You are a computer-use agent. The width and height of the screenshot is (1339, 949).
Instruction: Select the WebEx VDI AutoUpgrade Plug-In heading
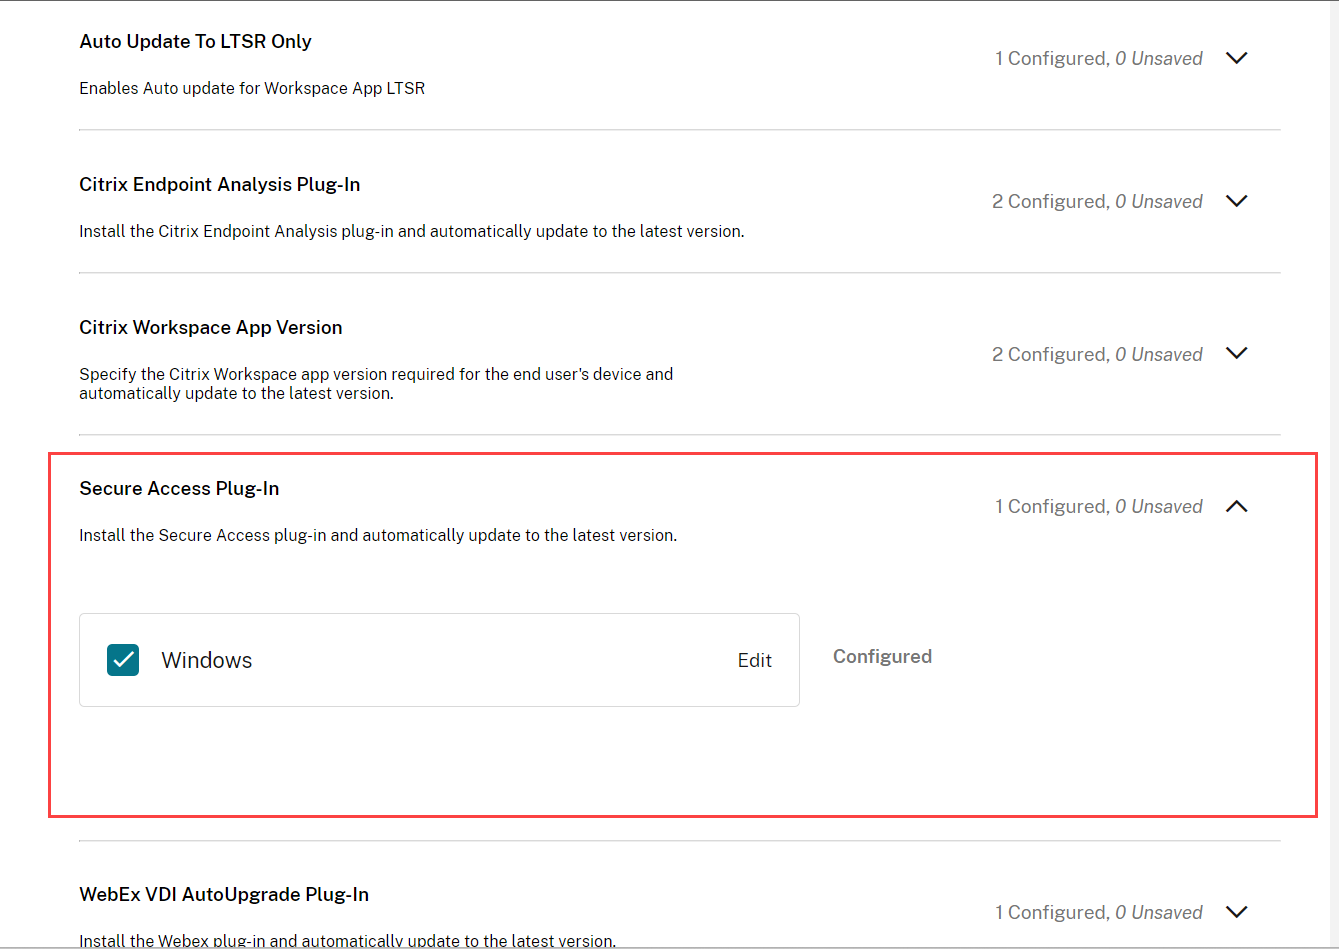coord(224,895)
